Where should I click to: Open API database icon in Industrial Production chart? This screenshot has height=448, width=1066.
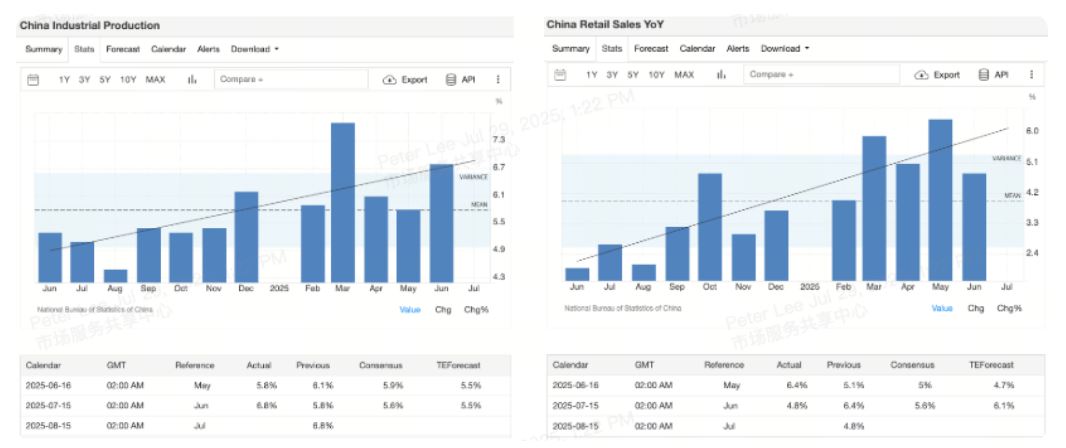tap(450, 80)
